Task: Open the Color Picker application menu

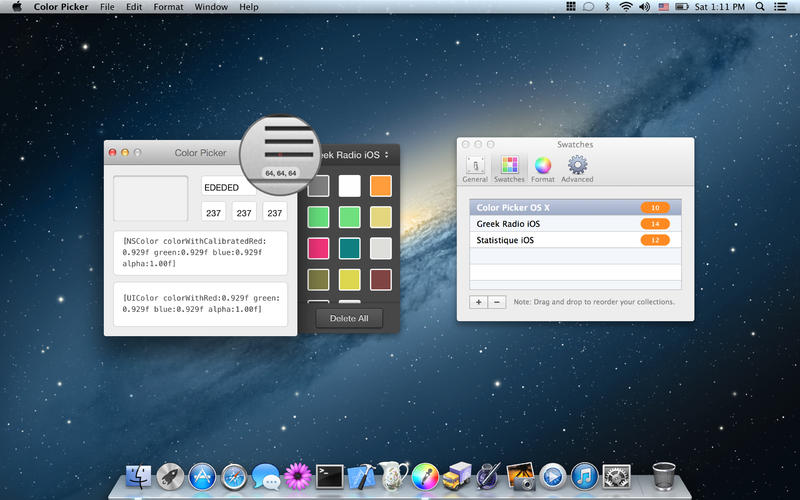Action: [61, 7]
